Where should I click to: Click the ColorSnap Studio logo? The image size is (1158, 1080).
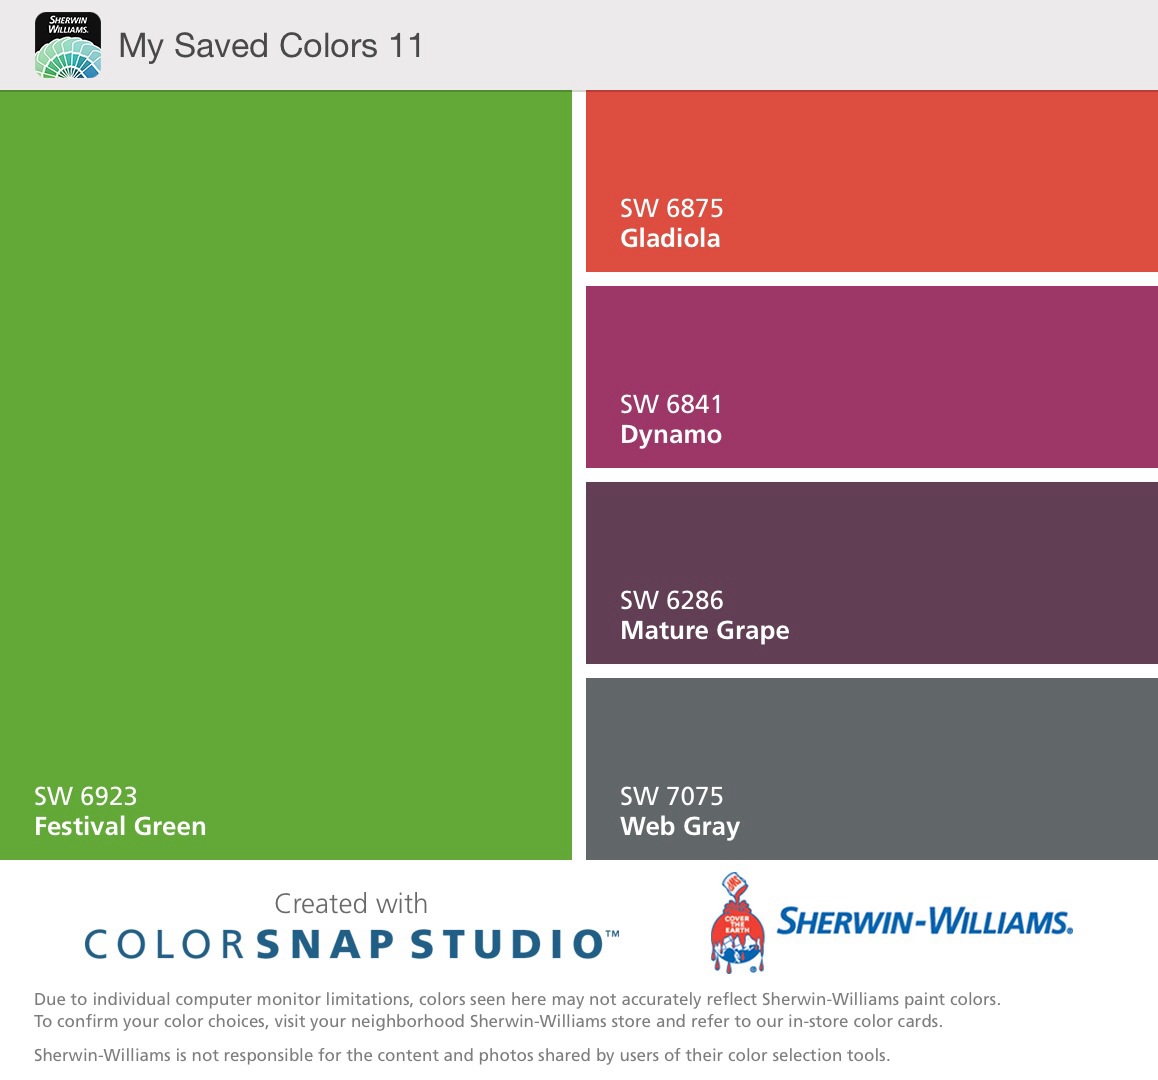tap(351, 944)
